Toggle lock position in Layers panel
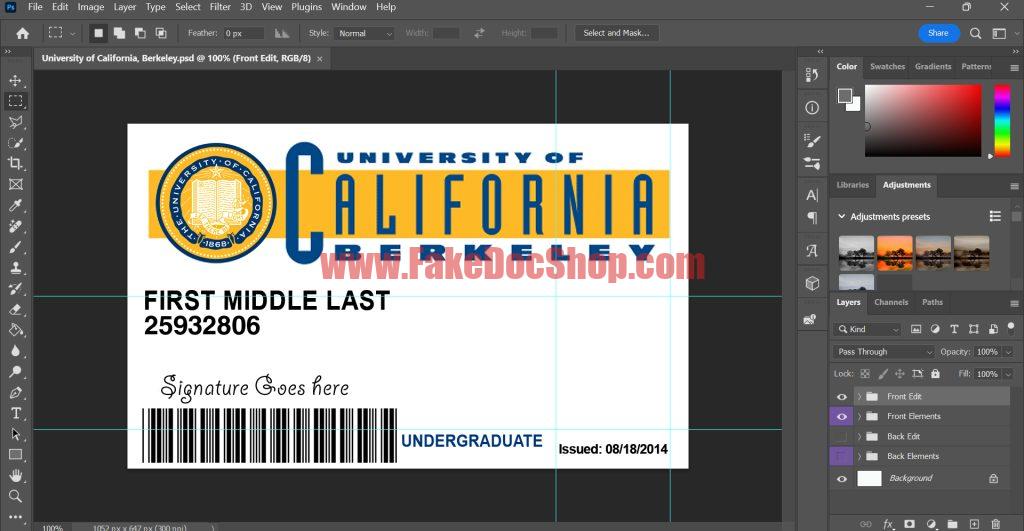The width and height of the screenshot is (1024, 531). (899, 374)
